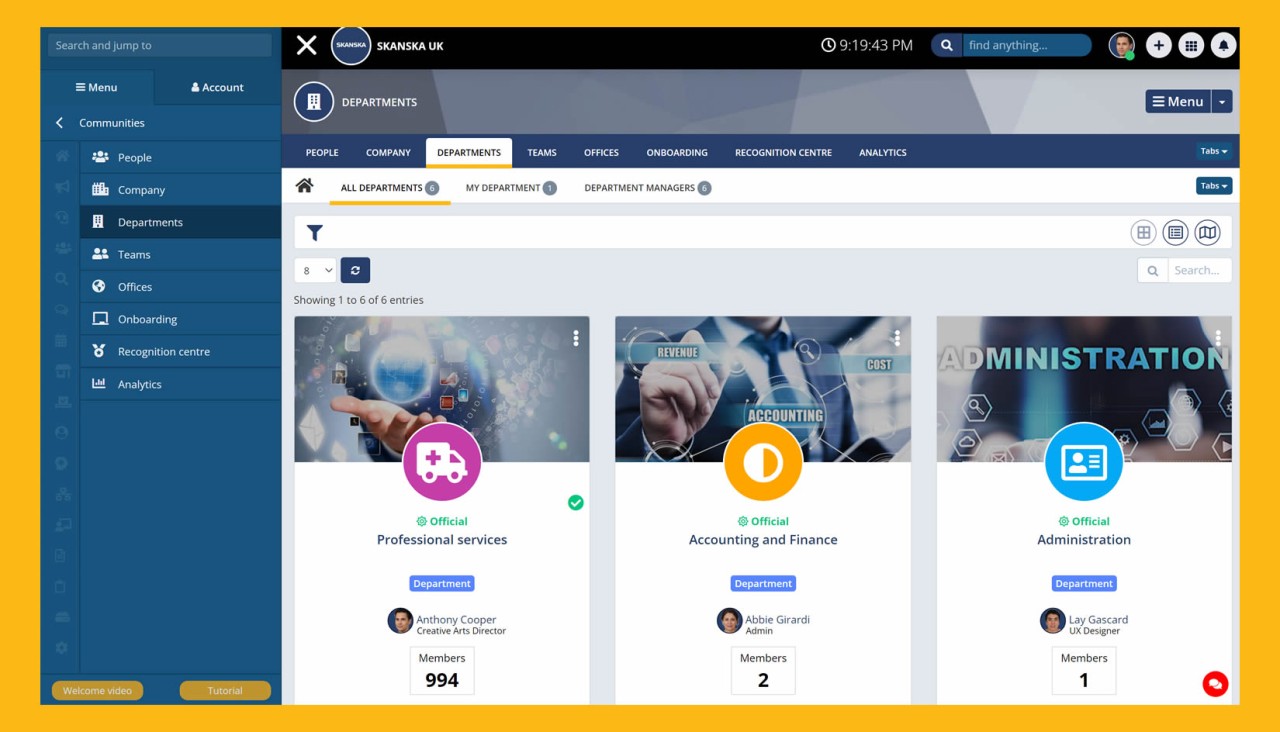The height and width of the screenshot is (732, 1280).
Task: Open notifications bell in the top bar
Action: (1223, 45)
